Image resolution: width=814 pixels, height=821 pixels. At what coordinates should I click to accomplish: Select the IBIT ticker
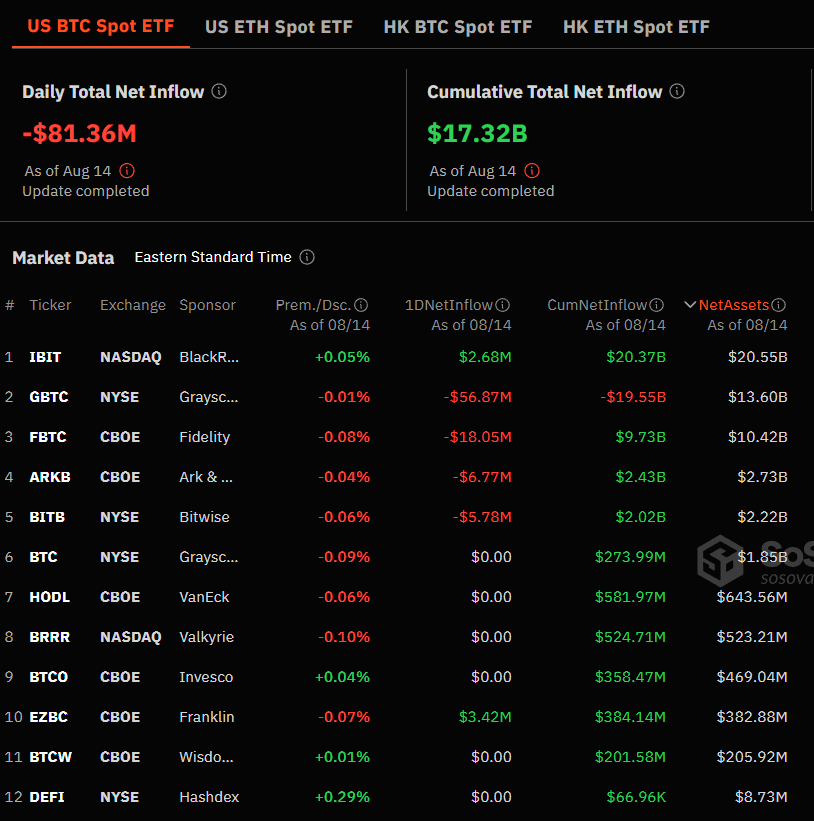47,356
